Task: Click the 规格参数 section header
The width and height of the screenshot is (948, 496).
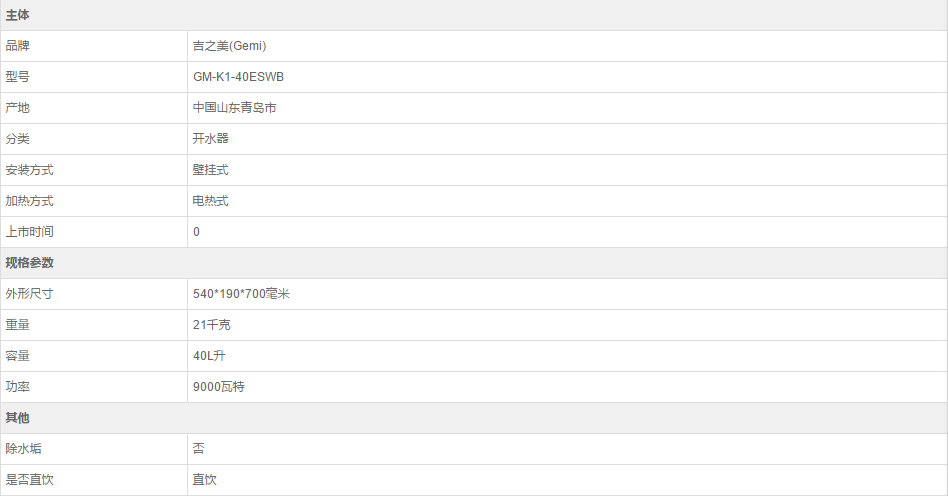Action: pos(30,263)
